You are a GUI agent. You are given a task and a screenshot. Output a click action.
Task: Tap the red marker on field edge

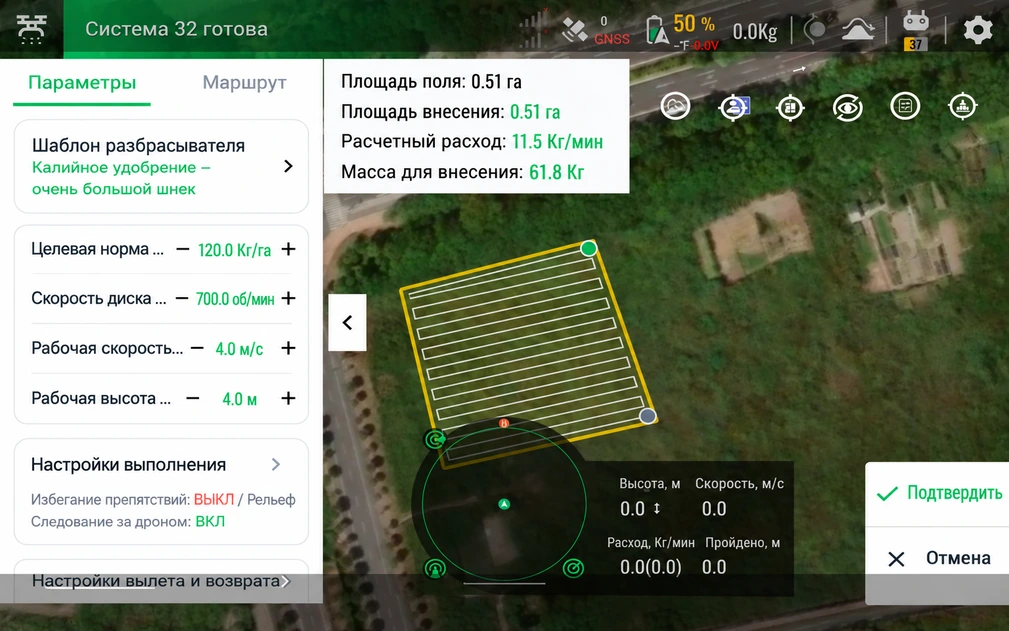pyautogui.click(x=504, y=423)
